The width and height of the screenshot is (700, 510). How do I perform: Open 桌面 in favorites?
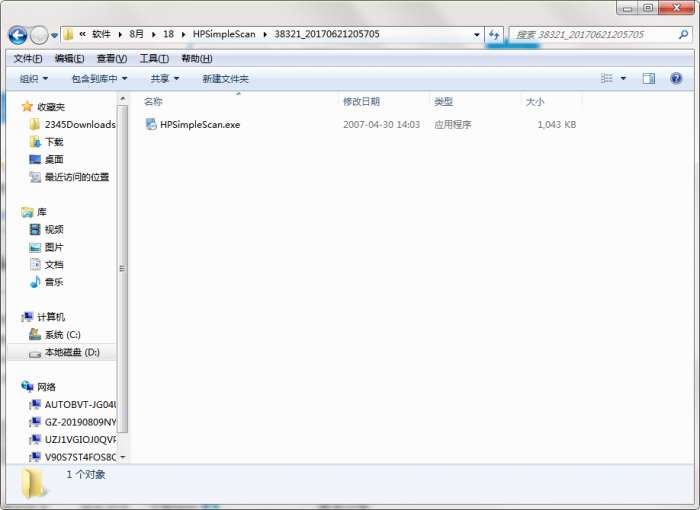(x=47, y=159)
